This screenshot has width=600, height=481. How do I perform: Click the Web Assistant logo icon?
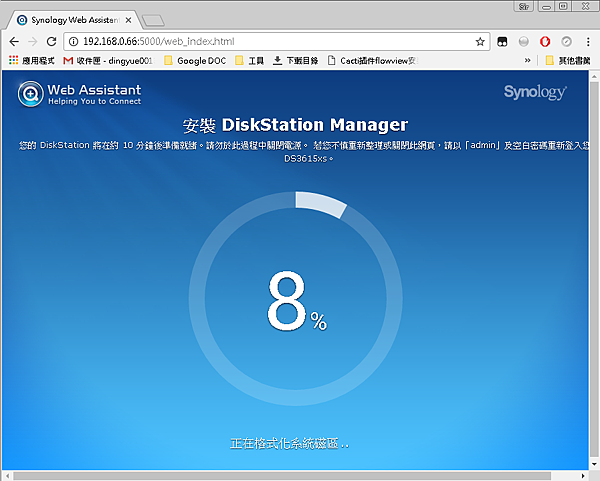tap(30, 94)
